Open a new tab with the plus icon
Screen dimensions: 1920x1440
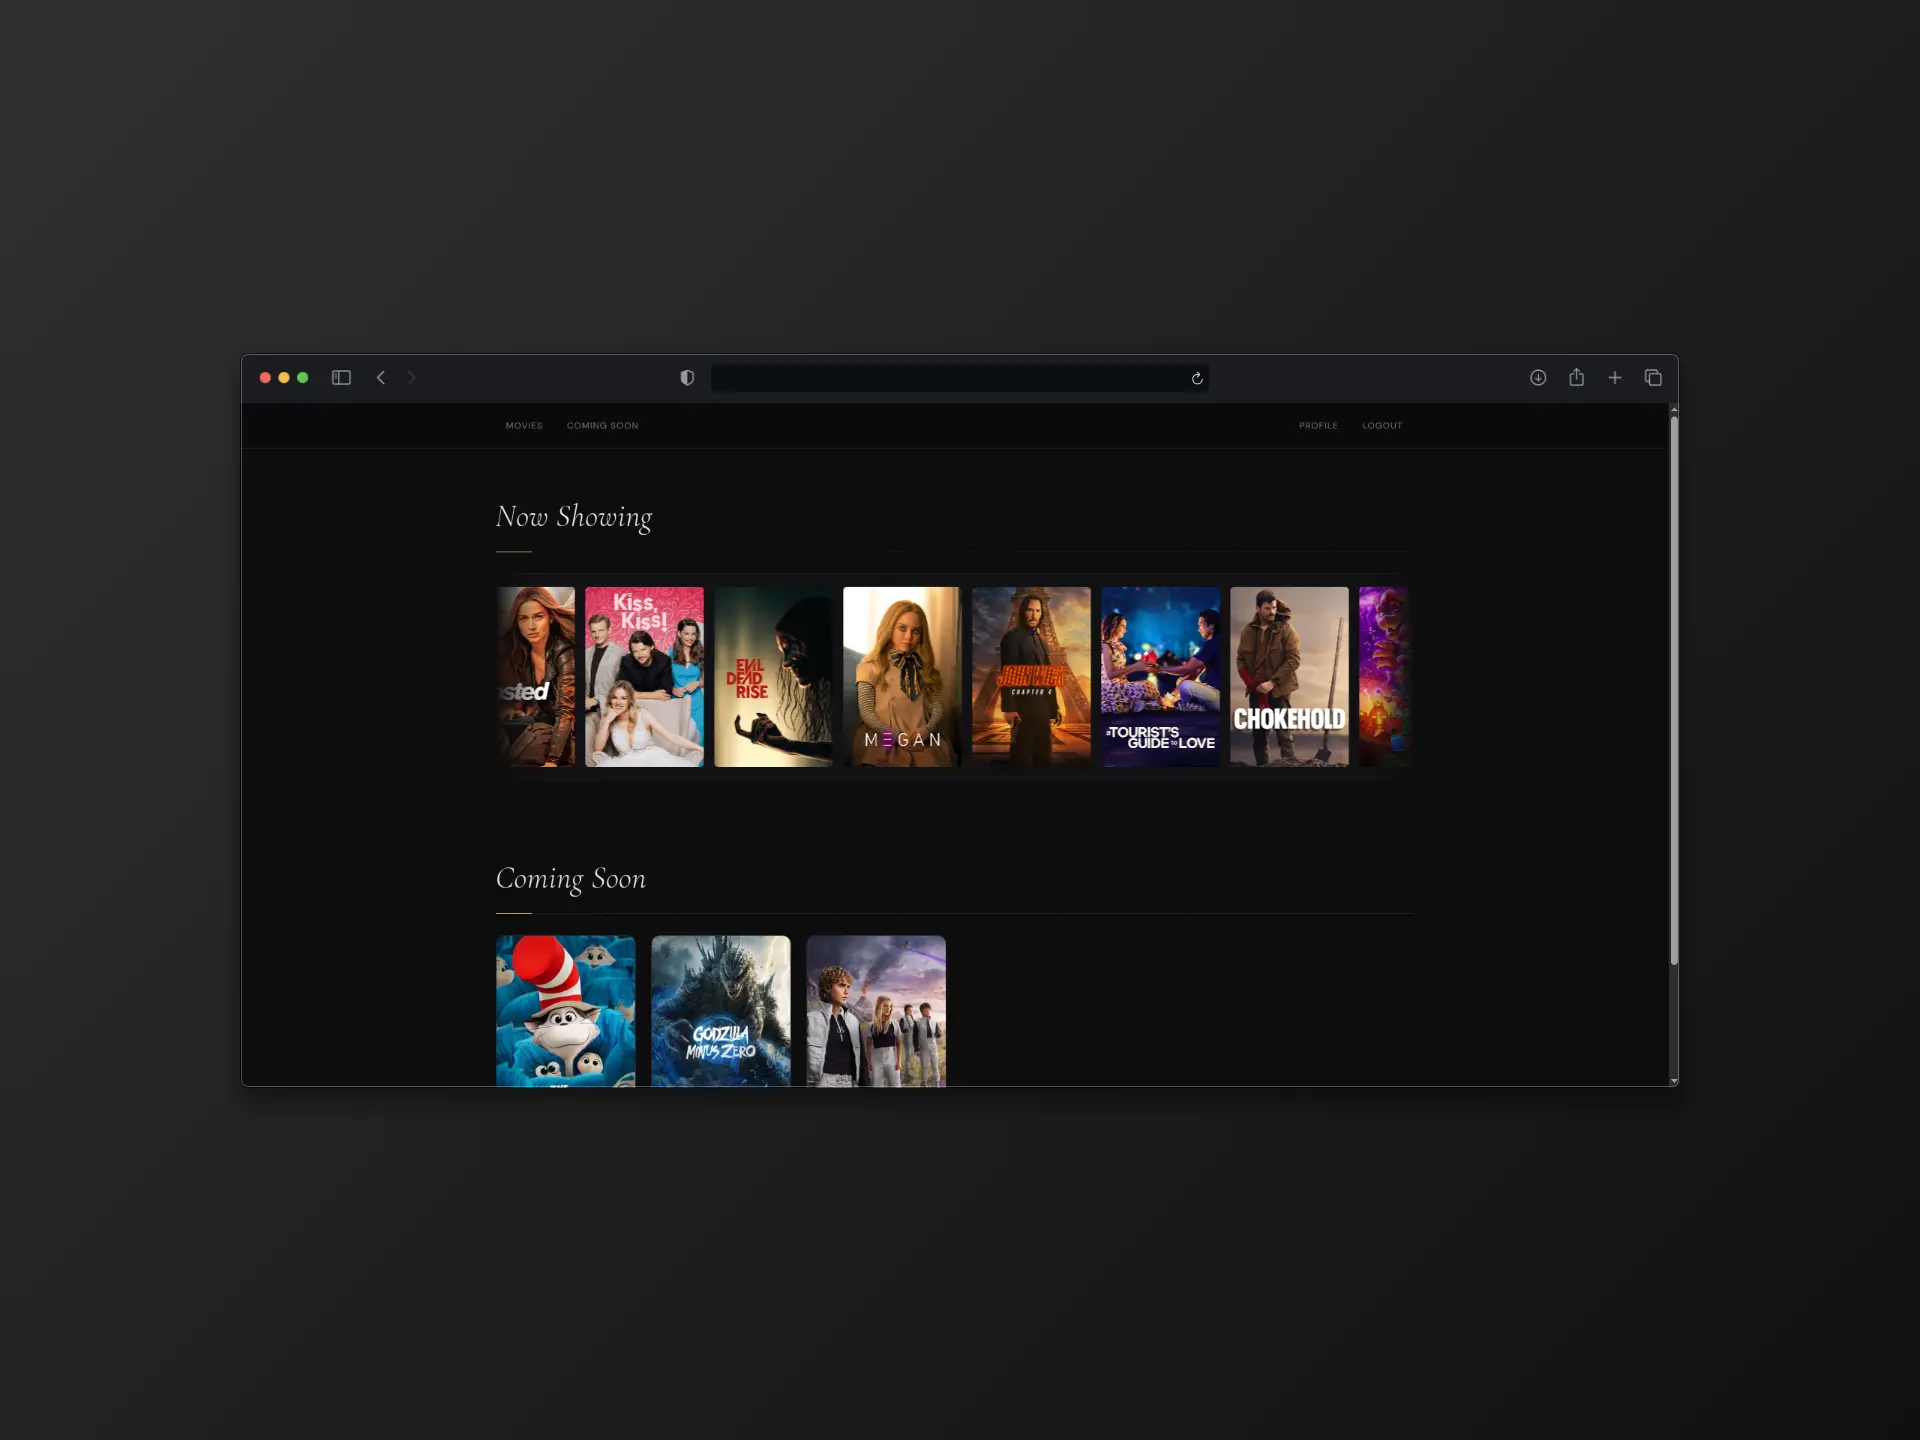1615,378
